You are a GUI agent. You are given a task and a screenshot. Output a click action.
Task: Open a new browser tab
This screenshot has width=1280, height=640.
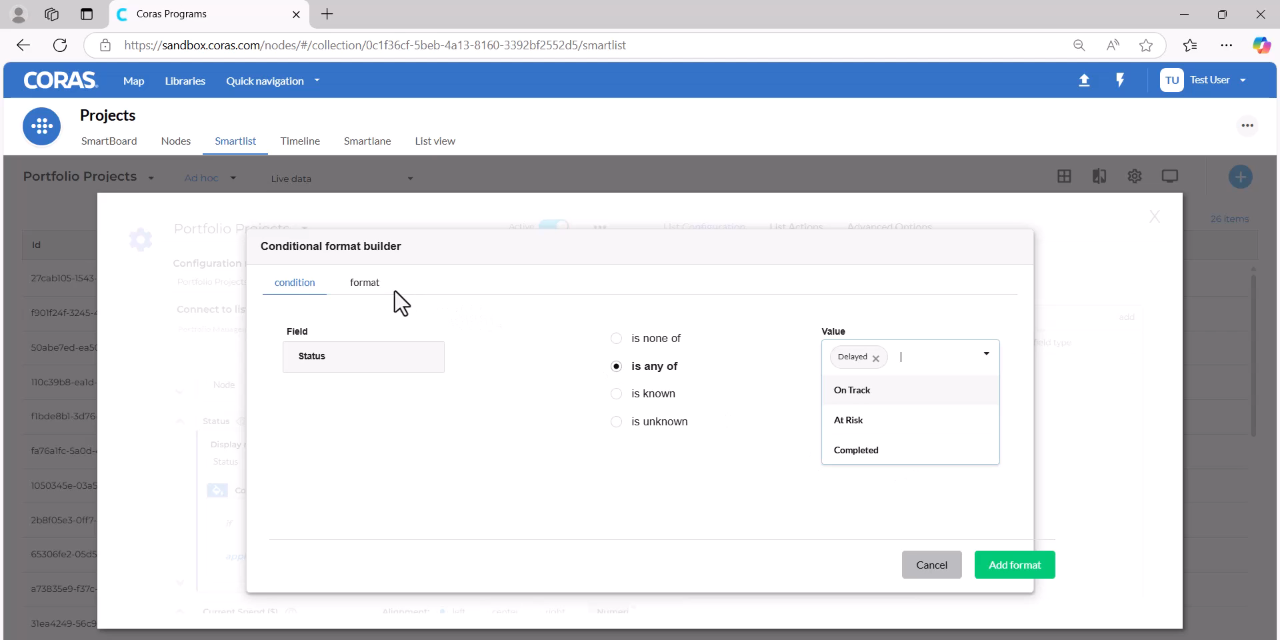click(x=327, y=14)
